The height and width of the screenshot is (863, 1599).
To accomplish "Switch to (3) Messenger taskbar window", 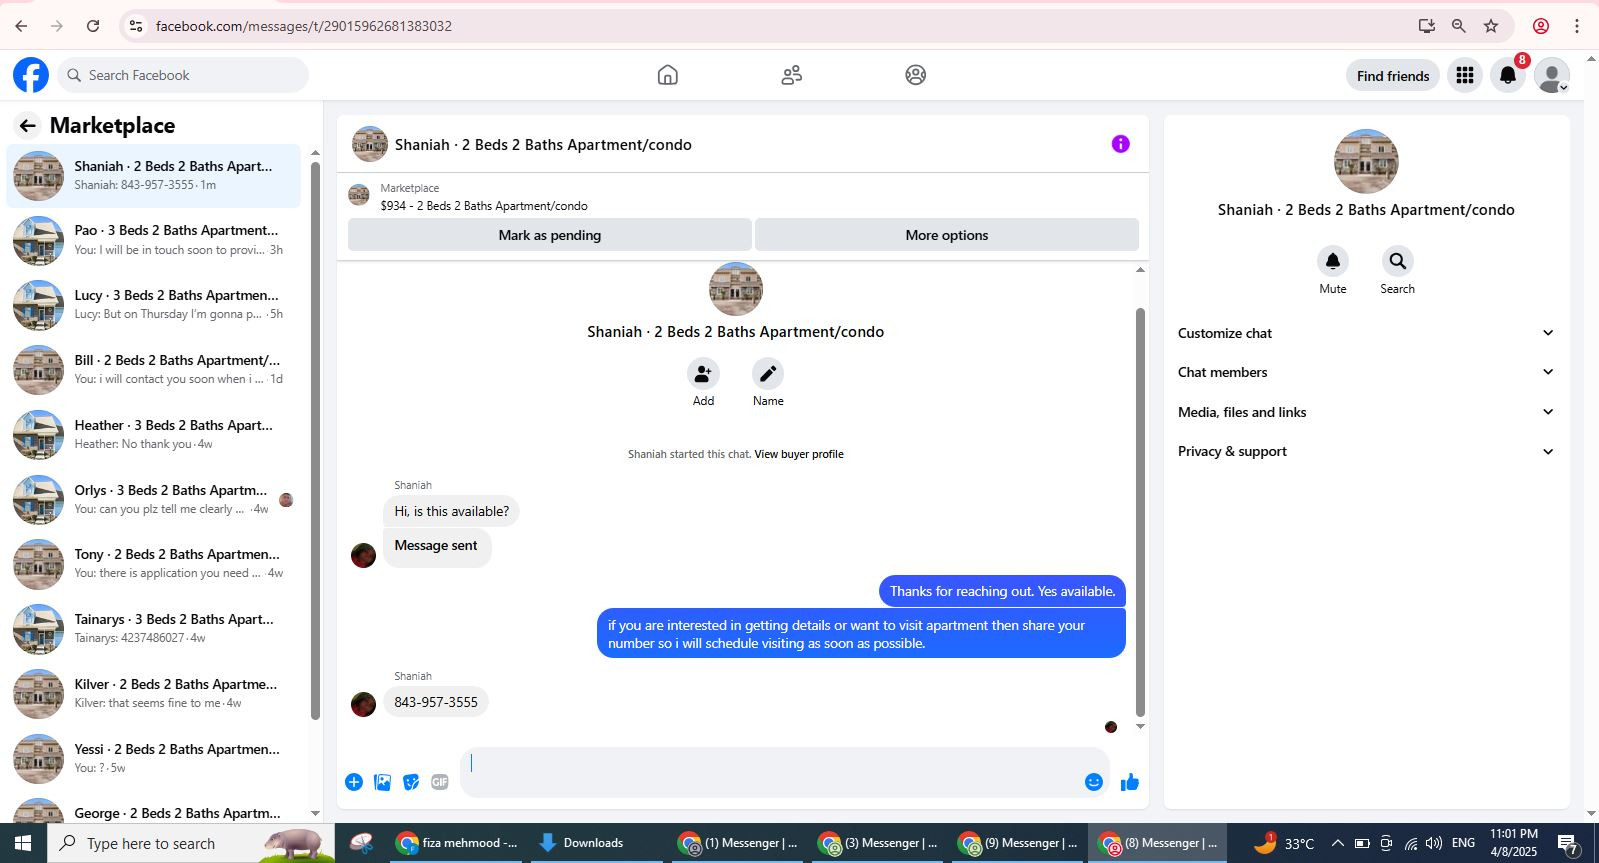I will click(878, 843).
